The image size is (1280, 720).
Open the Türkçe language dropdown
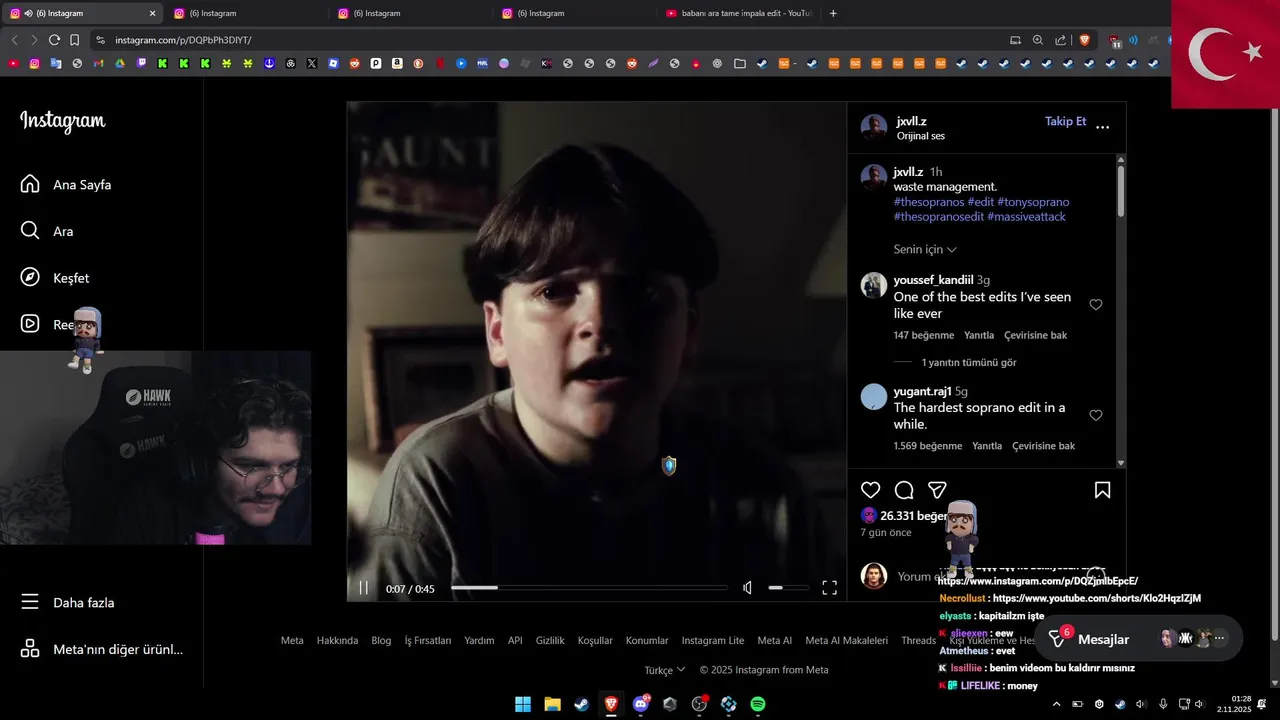pyautogui.click(x=665, y=670)
